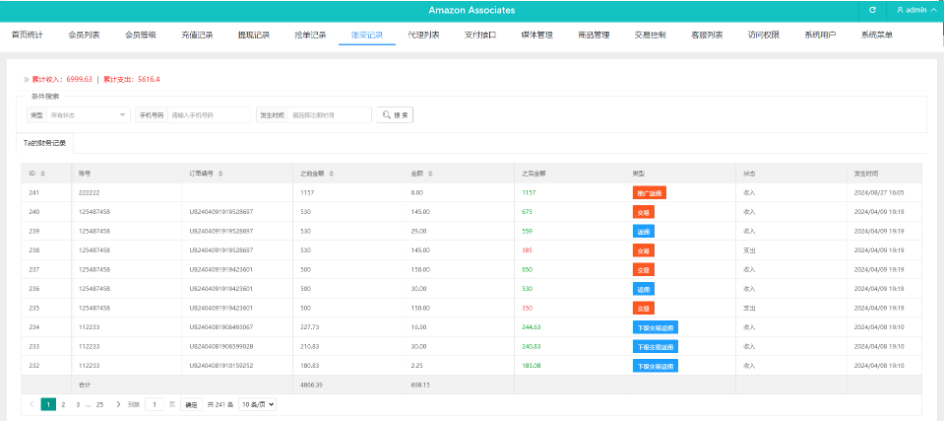Click order number U82404081906599028
This screenshot has height=421, width=944.
221,346
